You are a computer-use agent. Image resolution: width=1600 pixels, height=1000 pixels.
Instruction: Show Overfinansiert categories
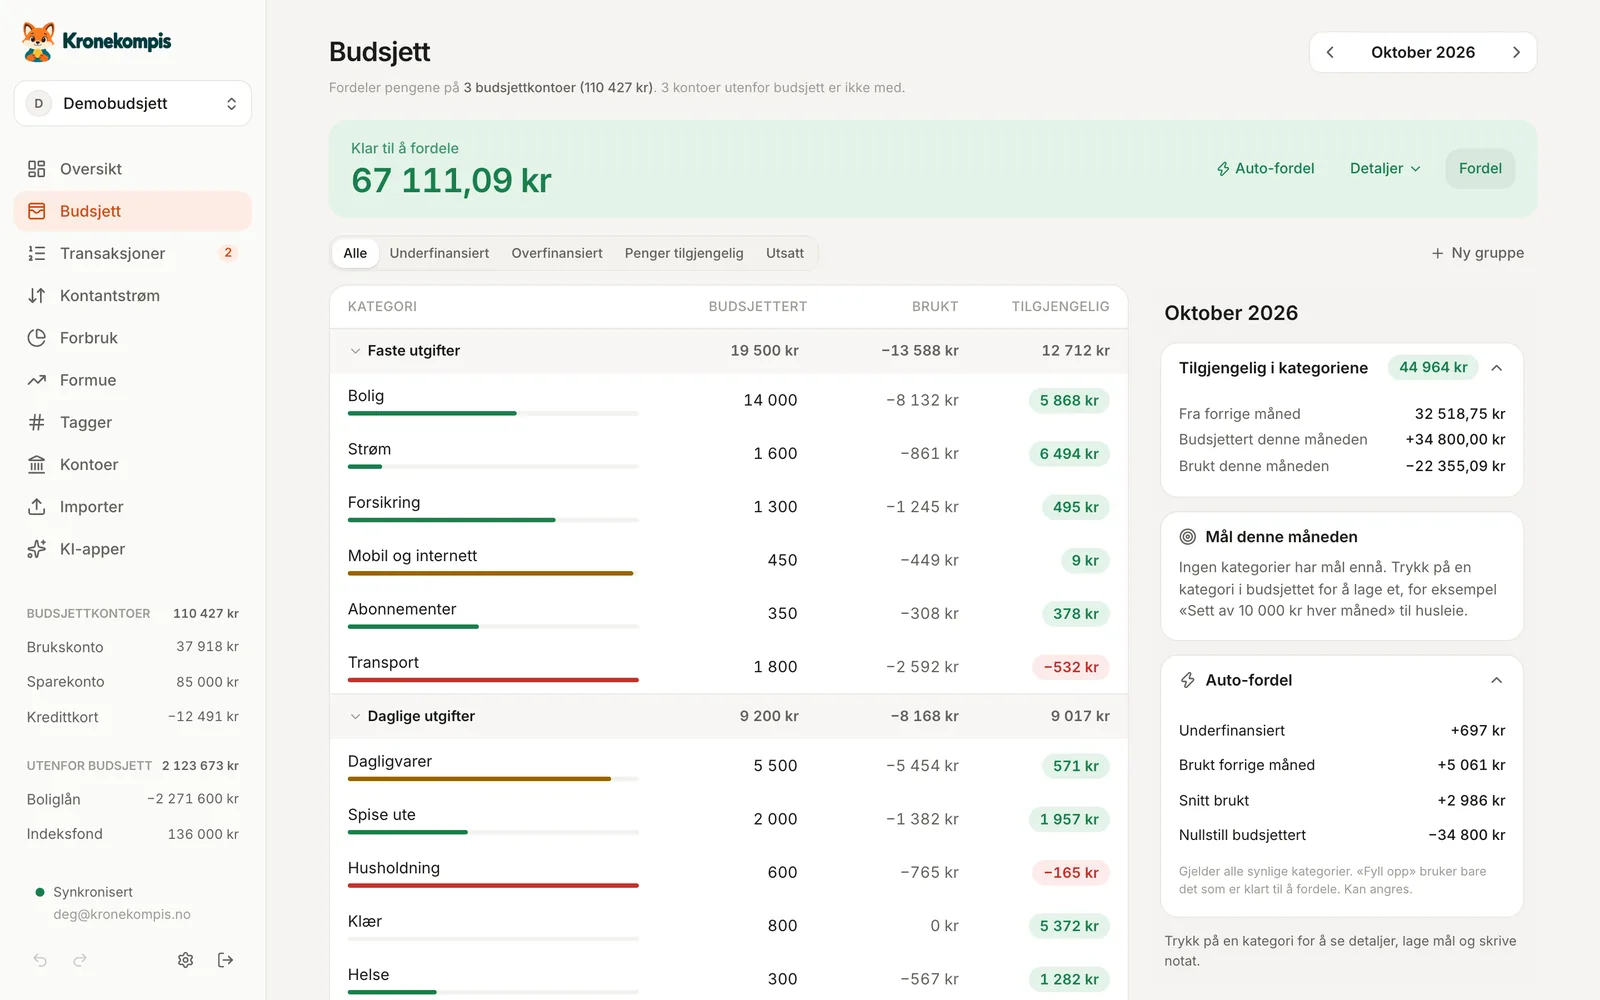[557, 253]
